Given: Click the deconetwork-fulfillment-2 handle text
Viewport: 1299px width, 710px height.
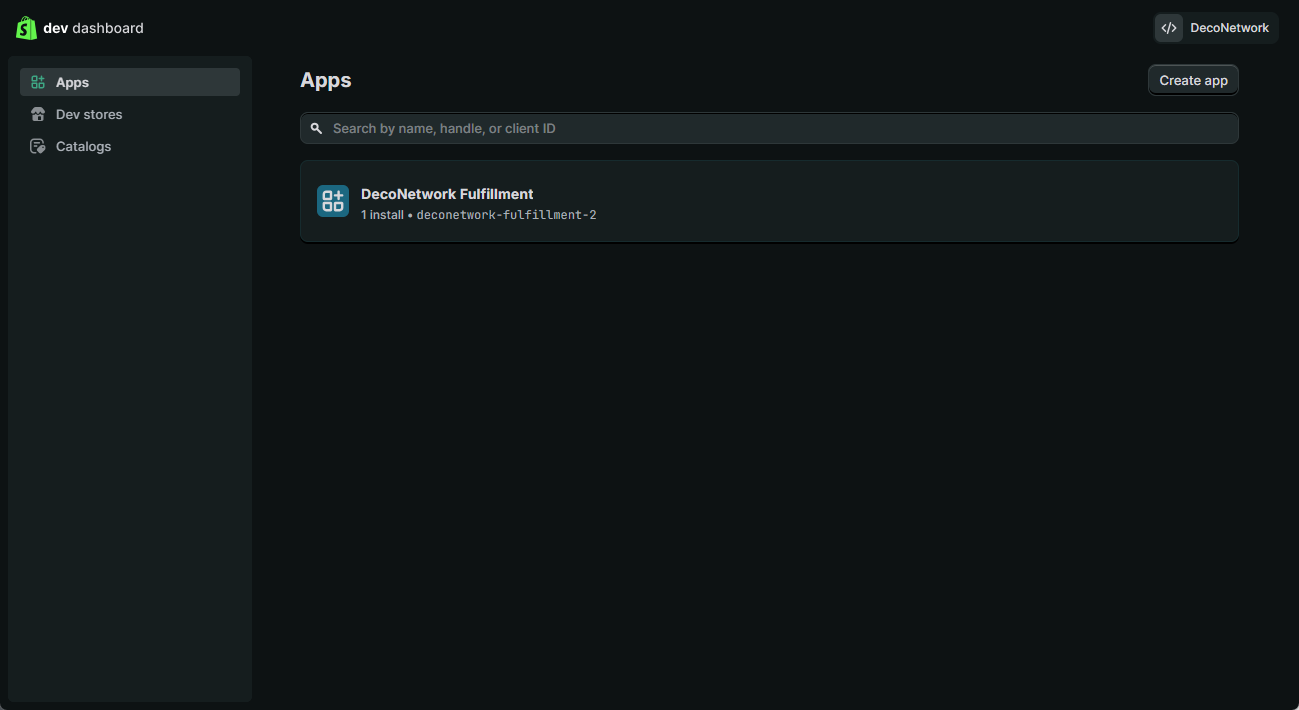Looking at the screenshot, I should pos(506,215).
